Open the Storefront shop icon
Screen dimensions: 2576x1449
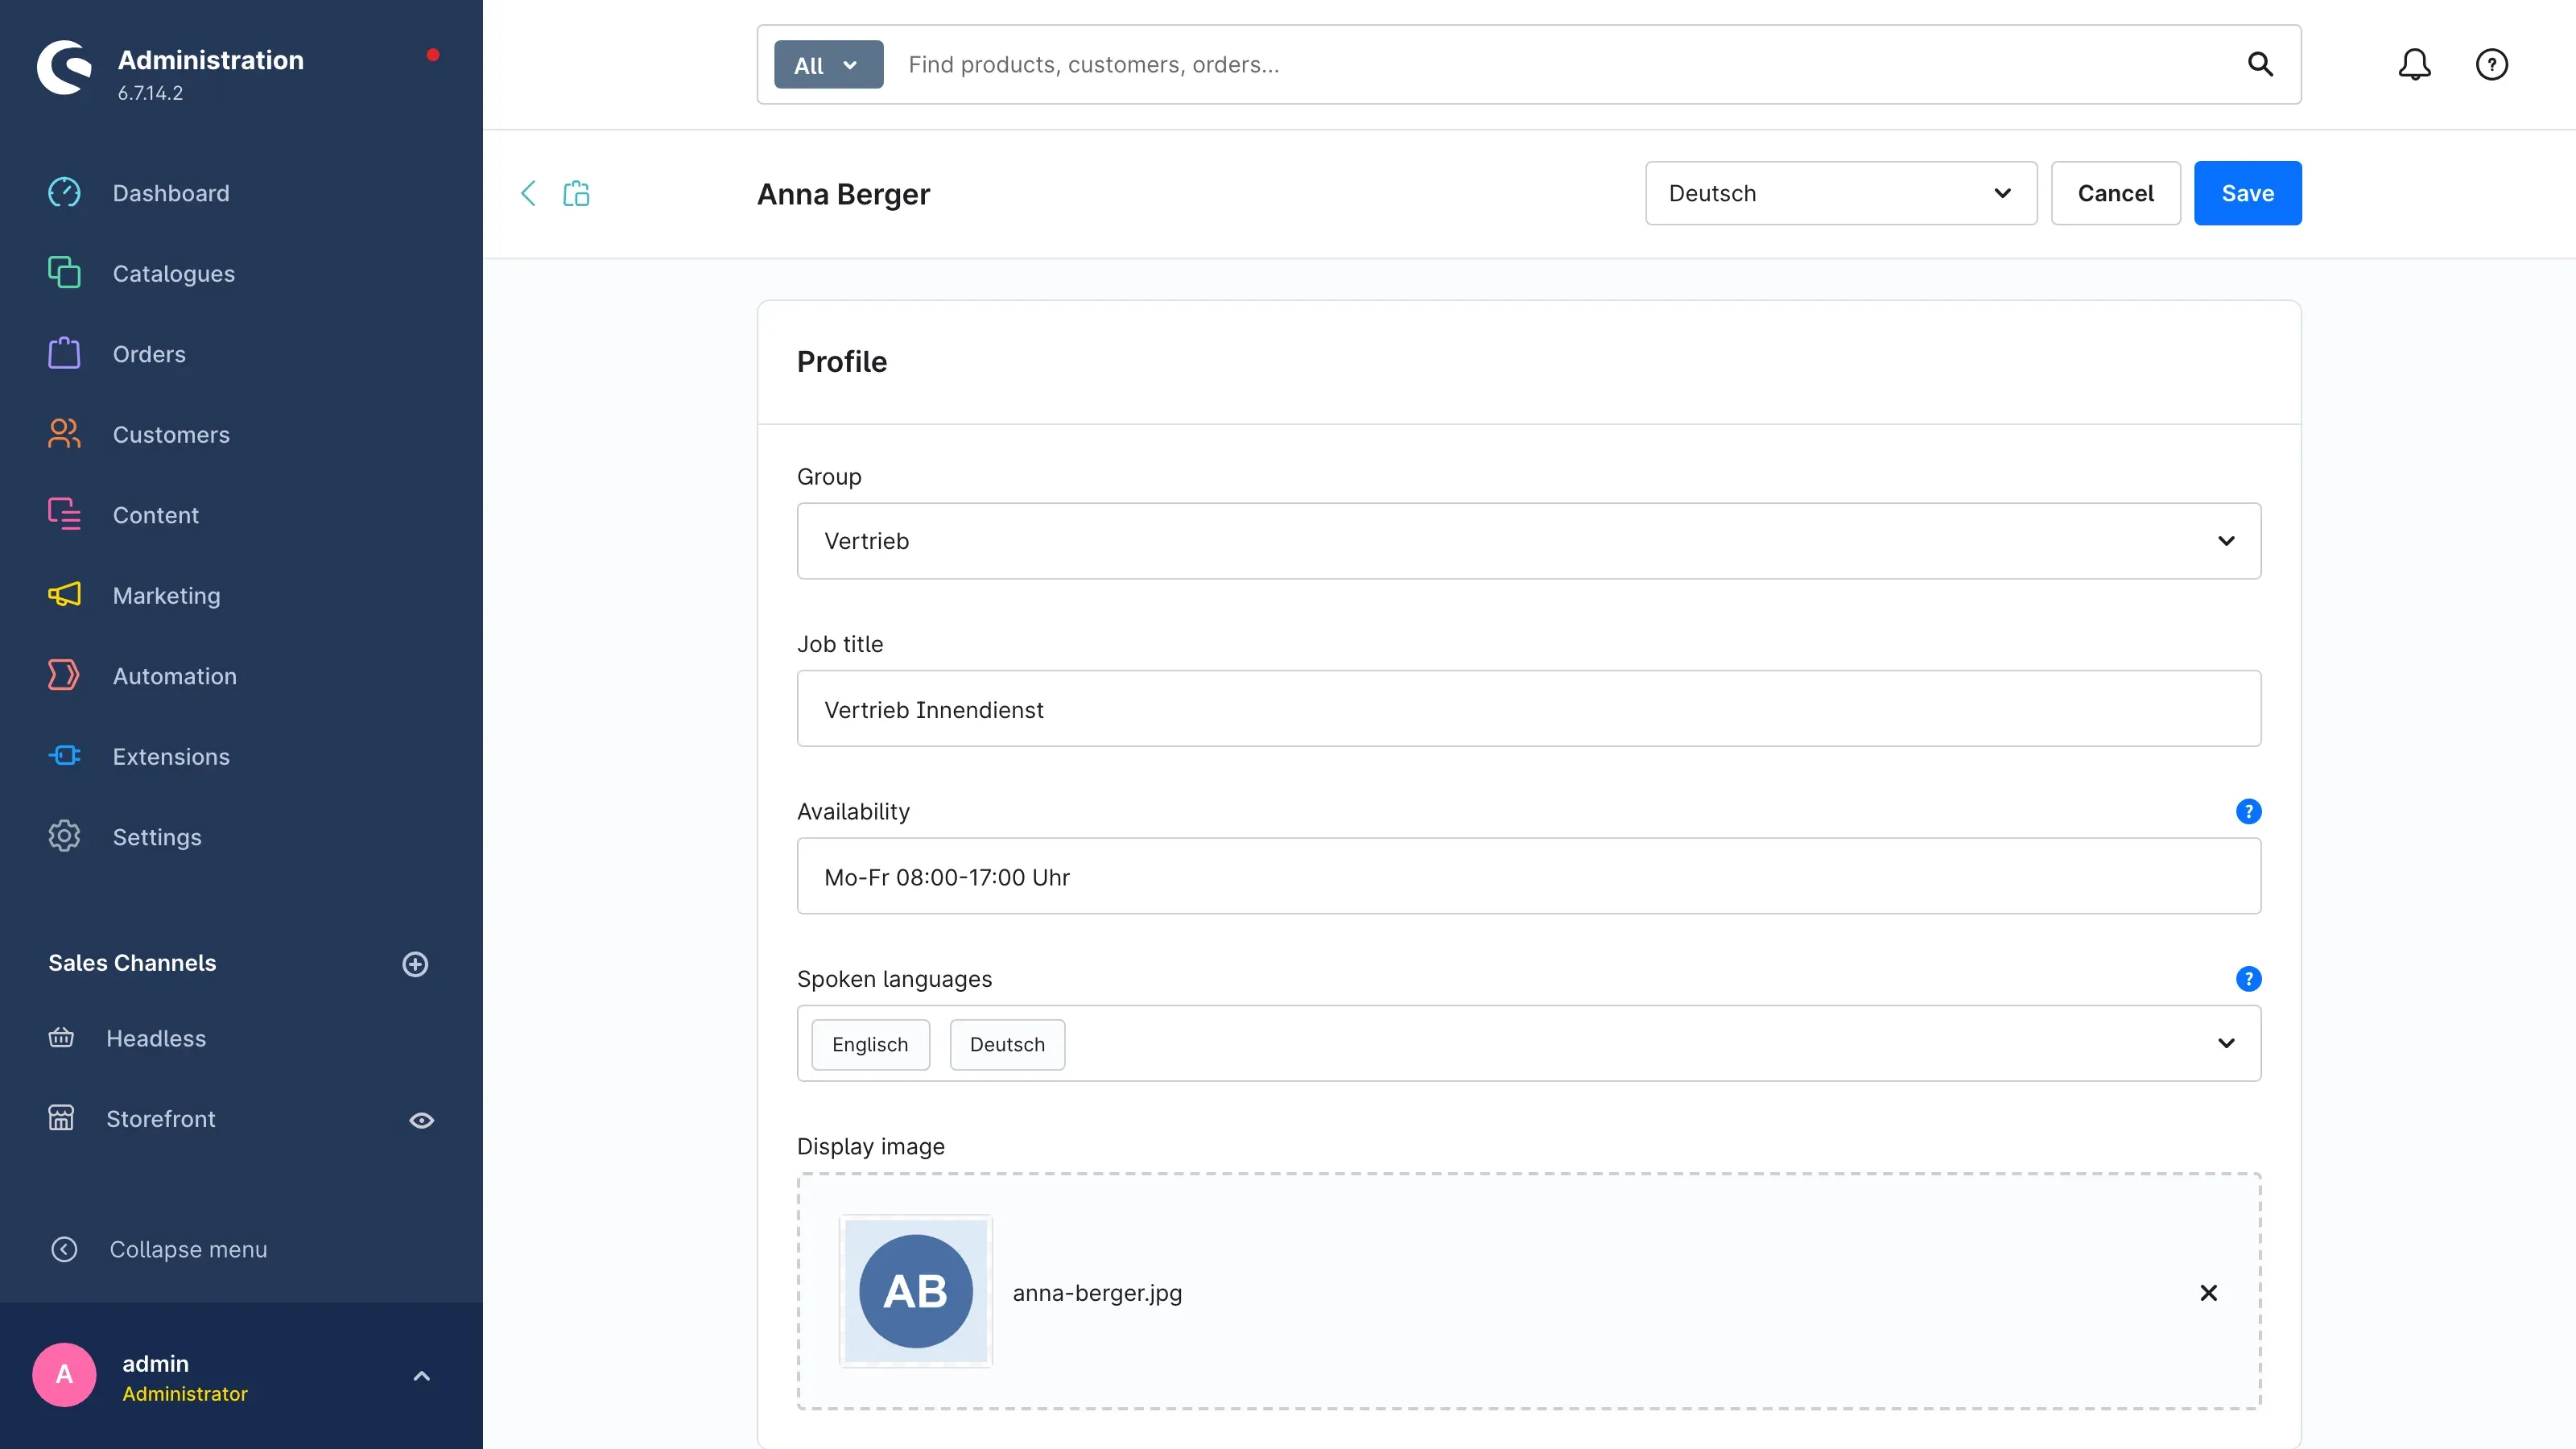click(61, 1118)
